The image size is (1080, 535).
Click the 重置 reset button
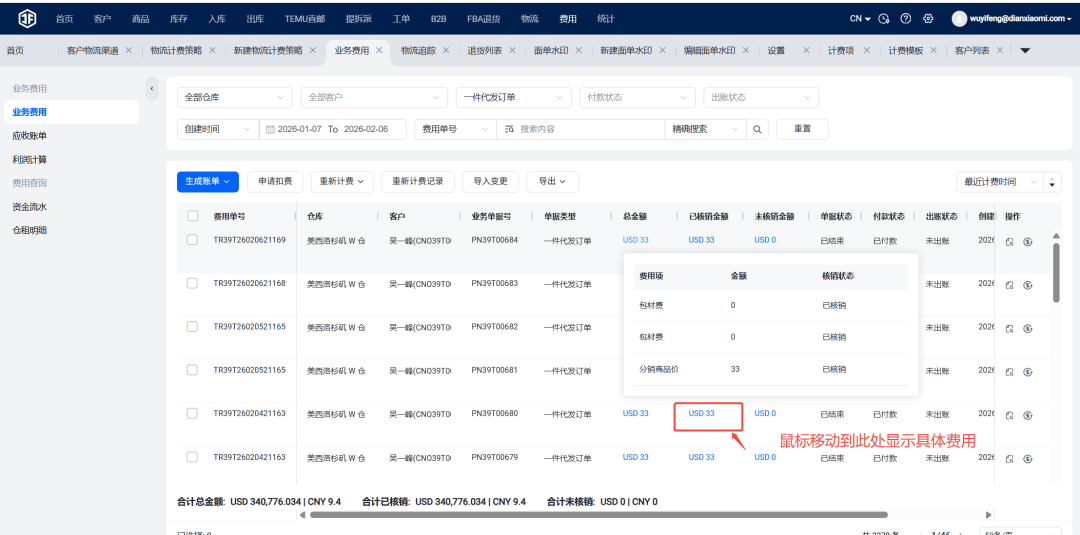point(802,129)
